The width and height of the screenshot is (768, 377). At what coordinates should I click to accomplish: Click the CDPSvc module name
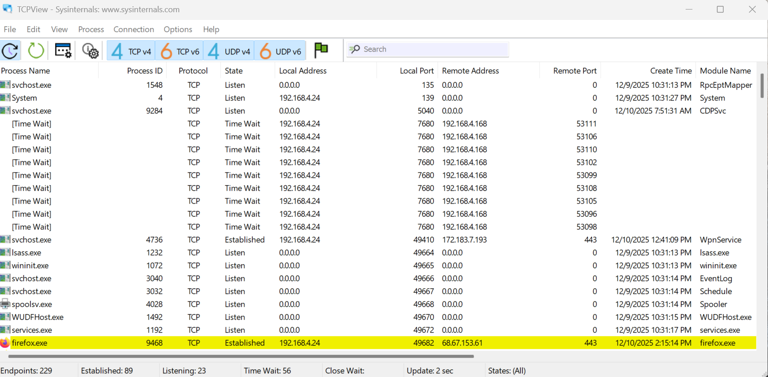pos(713,111)
